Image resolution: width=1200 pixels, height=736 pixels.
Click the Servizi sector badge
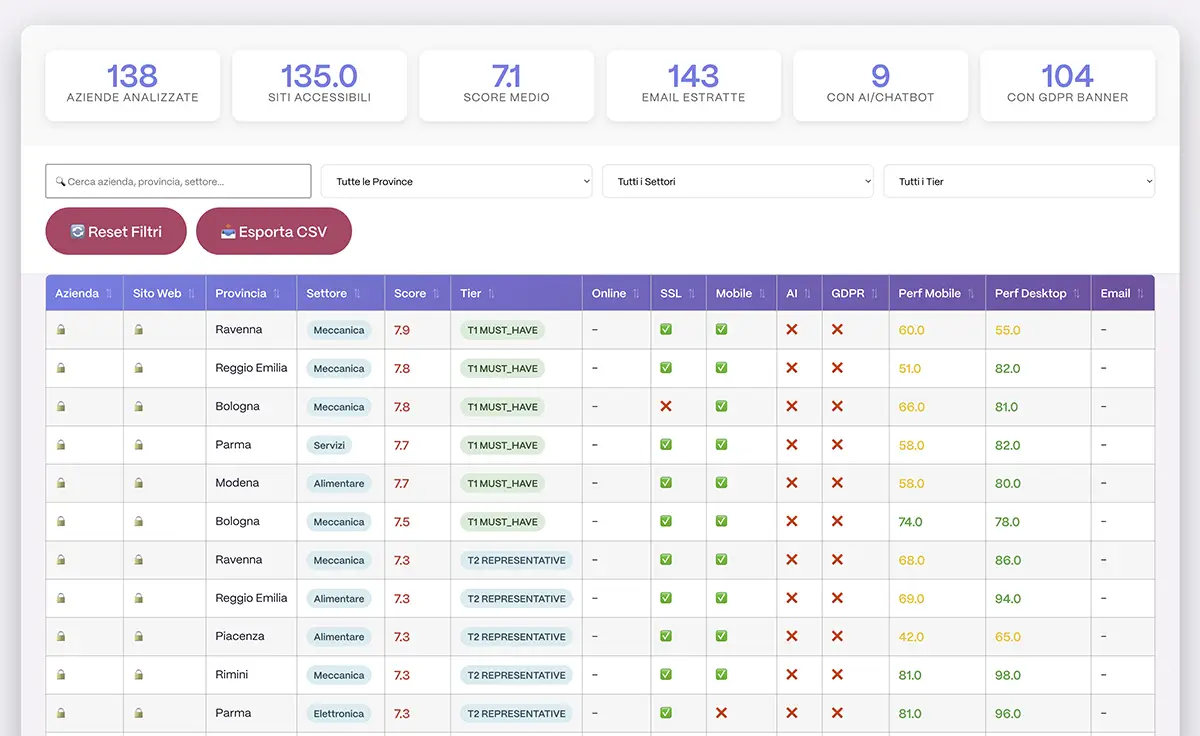click(329, 445)
